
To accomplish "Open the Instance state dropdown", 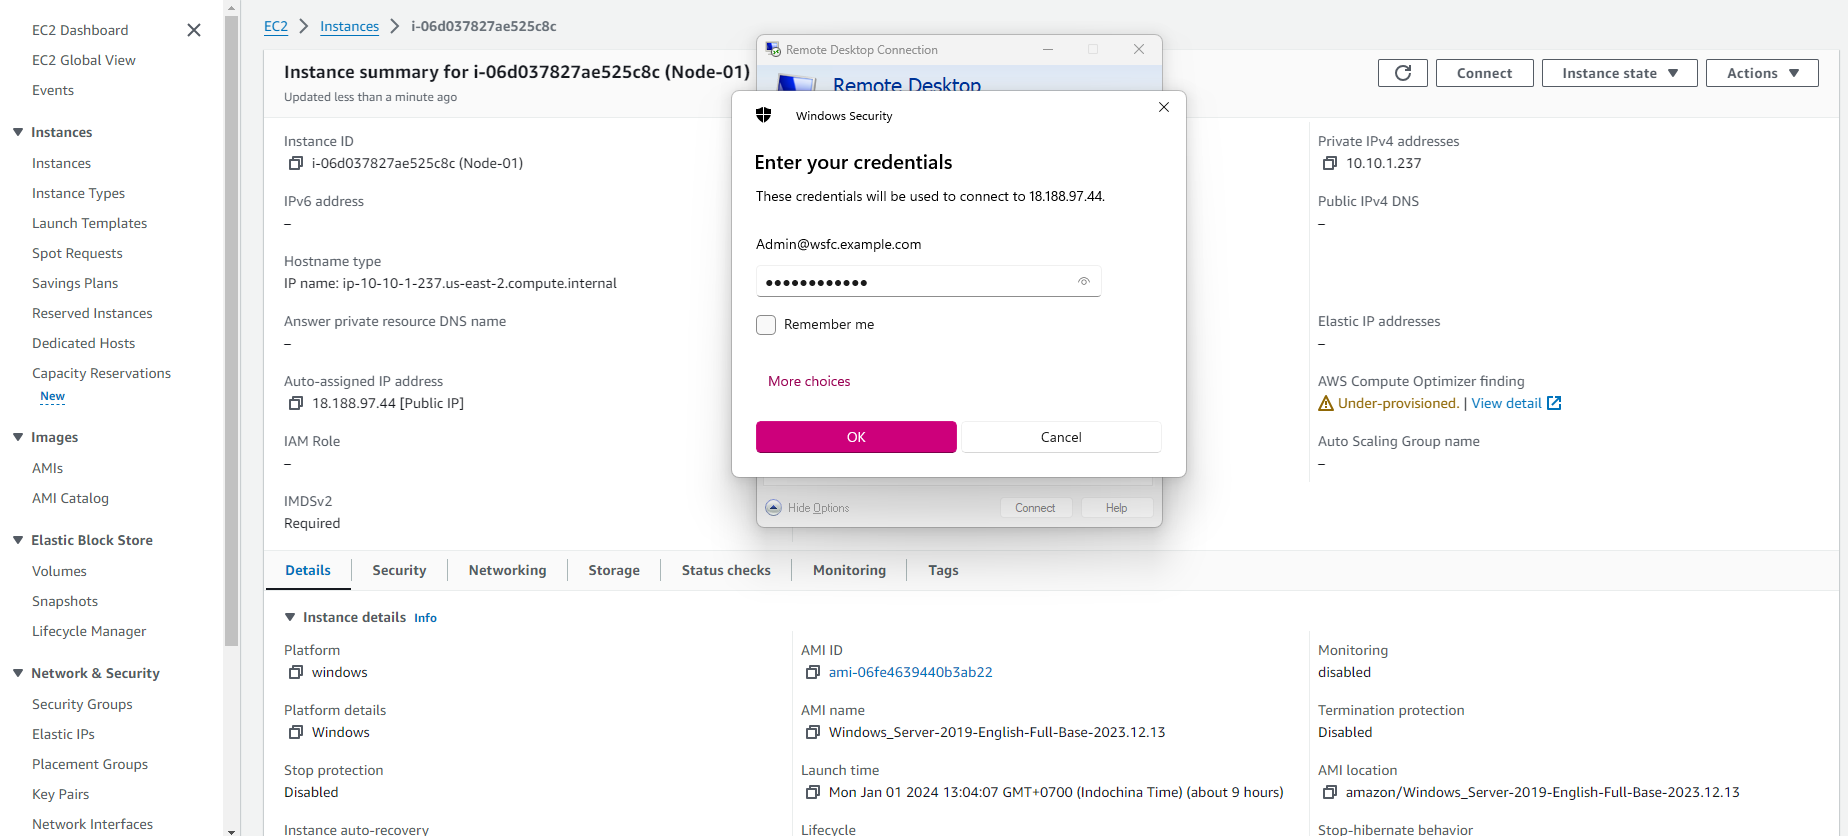I will tap(1619, 73).
